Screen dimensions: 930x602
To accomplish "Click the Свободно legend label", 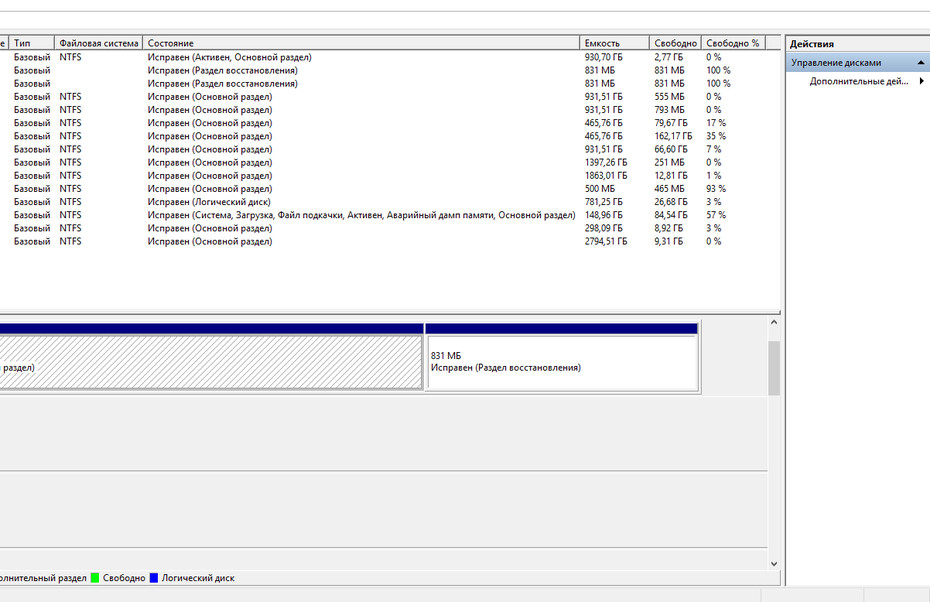I will pos(124,578).
